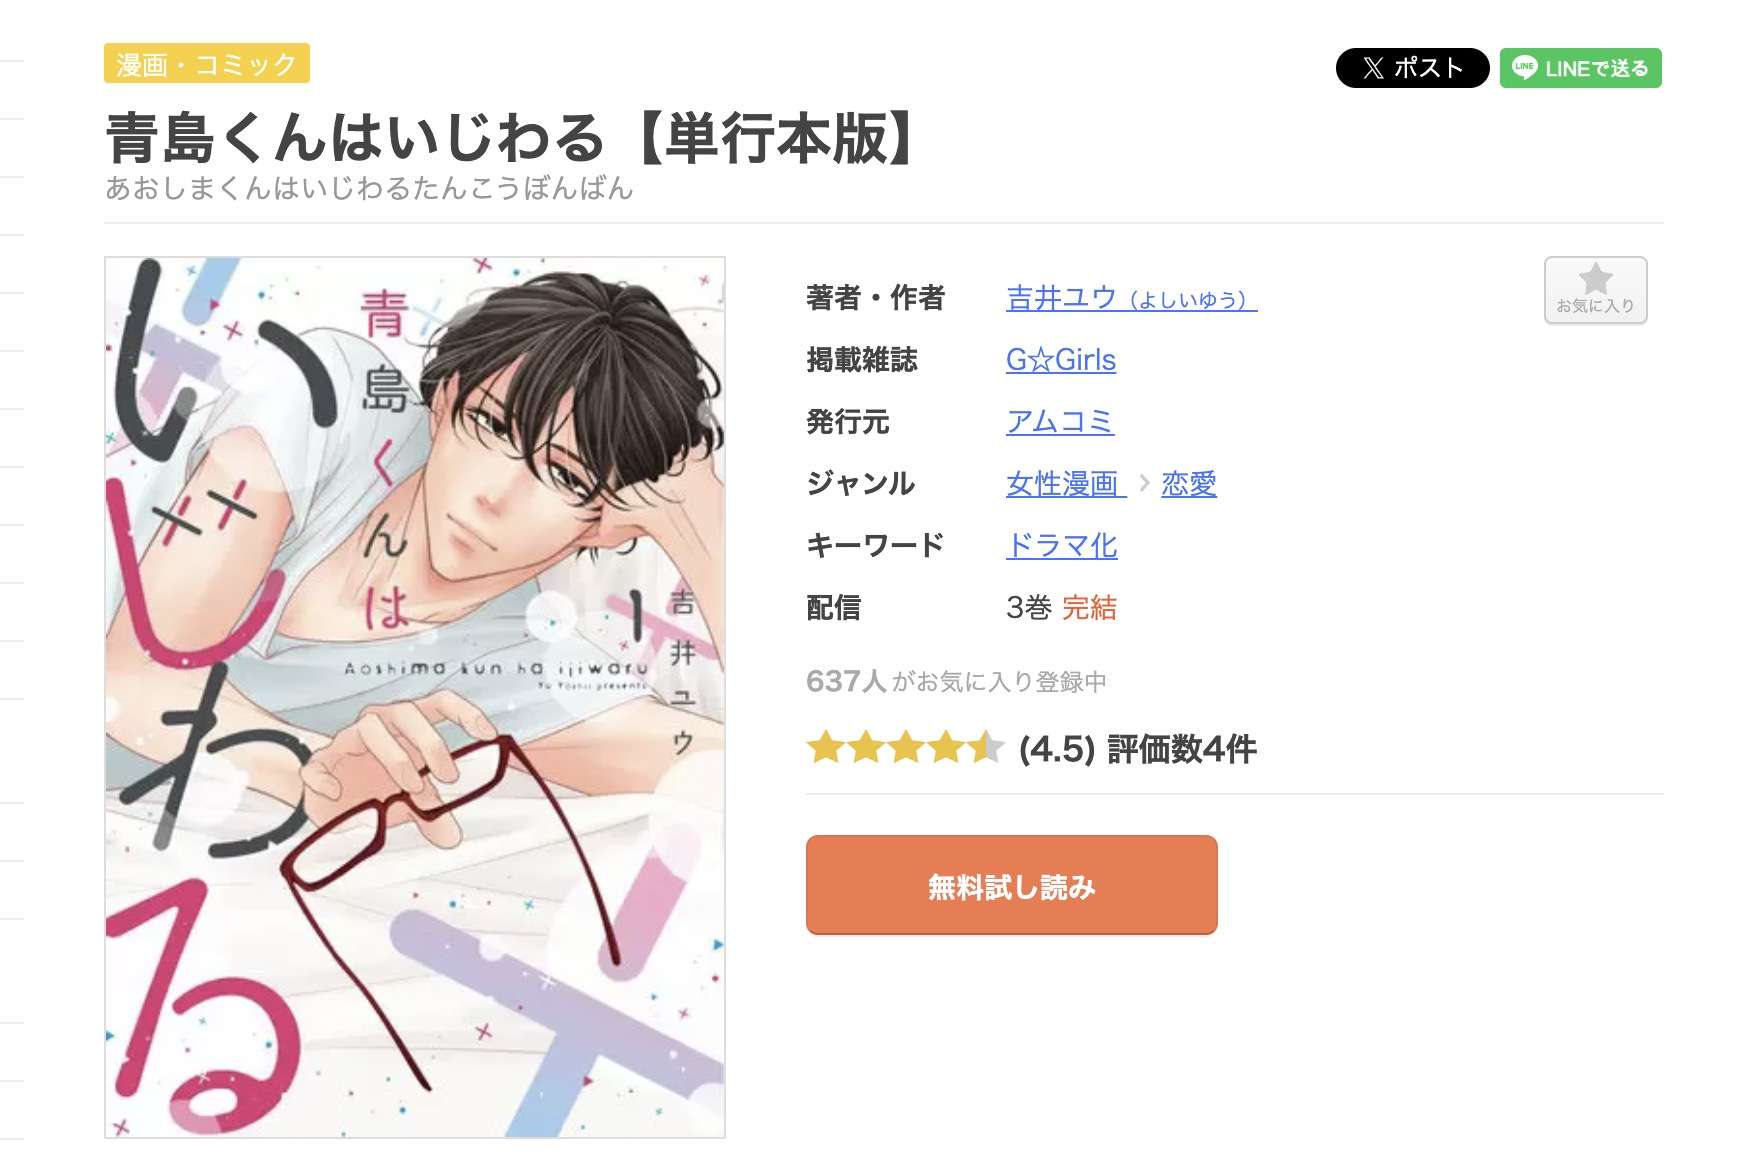Open publisher link アムコミ
Viewport: 1750px width, 1170px height.
point(1060,422)
